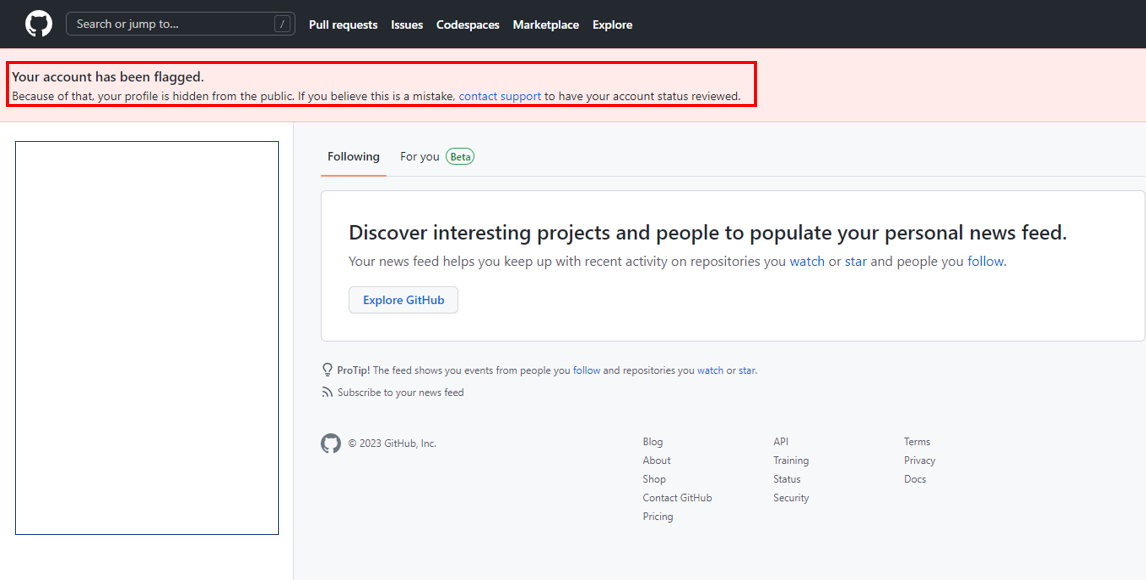Image resolution: width=1146 pixels, height=580 pixels.
Task: Navigate to Codespaces in the navigation bar
Action: pyautogui.click(x=467, y=24)
